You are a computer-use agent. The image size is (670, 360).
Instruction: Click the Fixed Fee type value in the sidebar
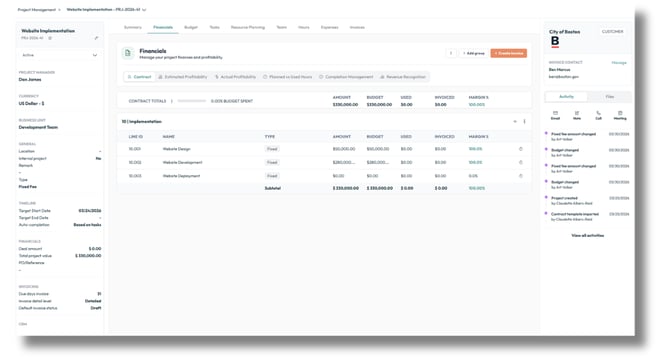(x=27, y=187)
